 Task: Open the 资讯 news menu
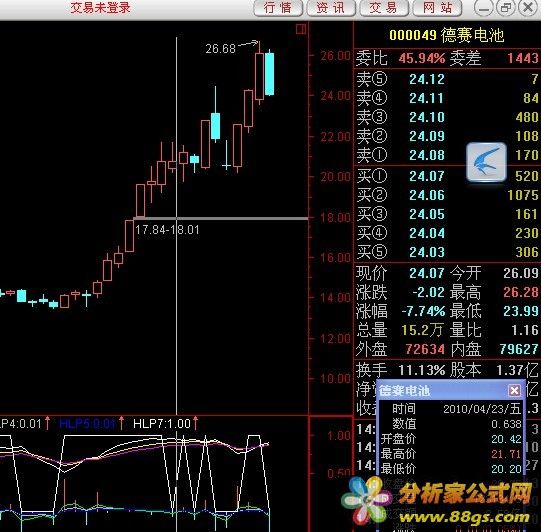click(331, 8)
